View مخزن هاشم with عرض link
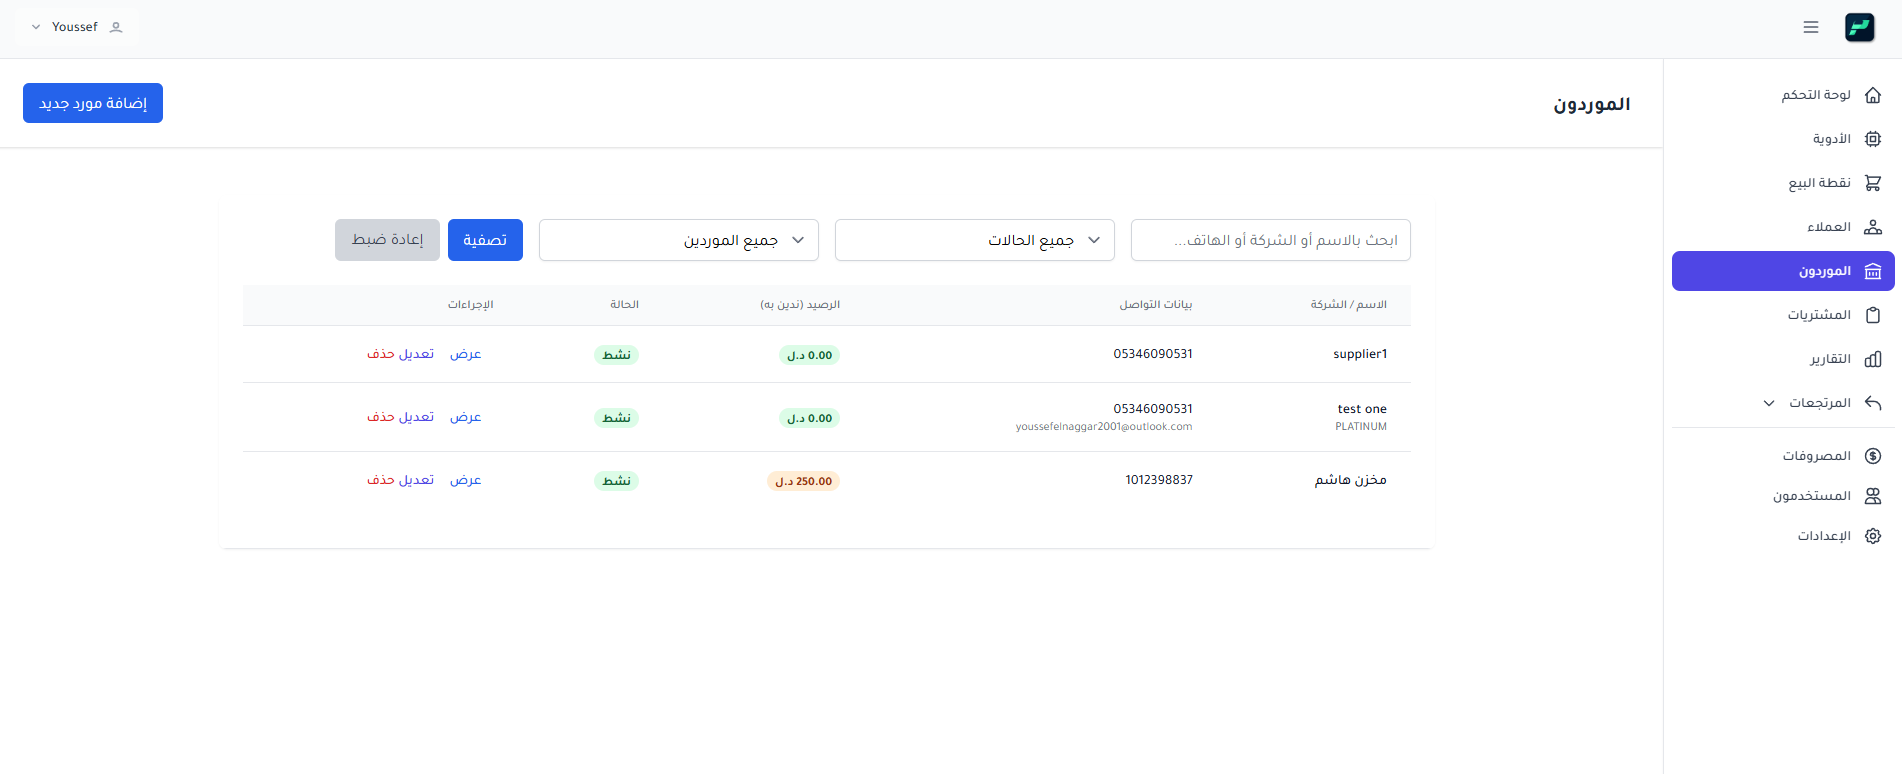This screenshot has height=774, width=1902. point(466,480)
